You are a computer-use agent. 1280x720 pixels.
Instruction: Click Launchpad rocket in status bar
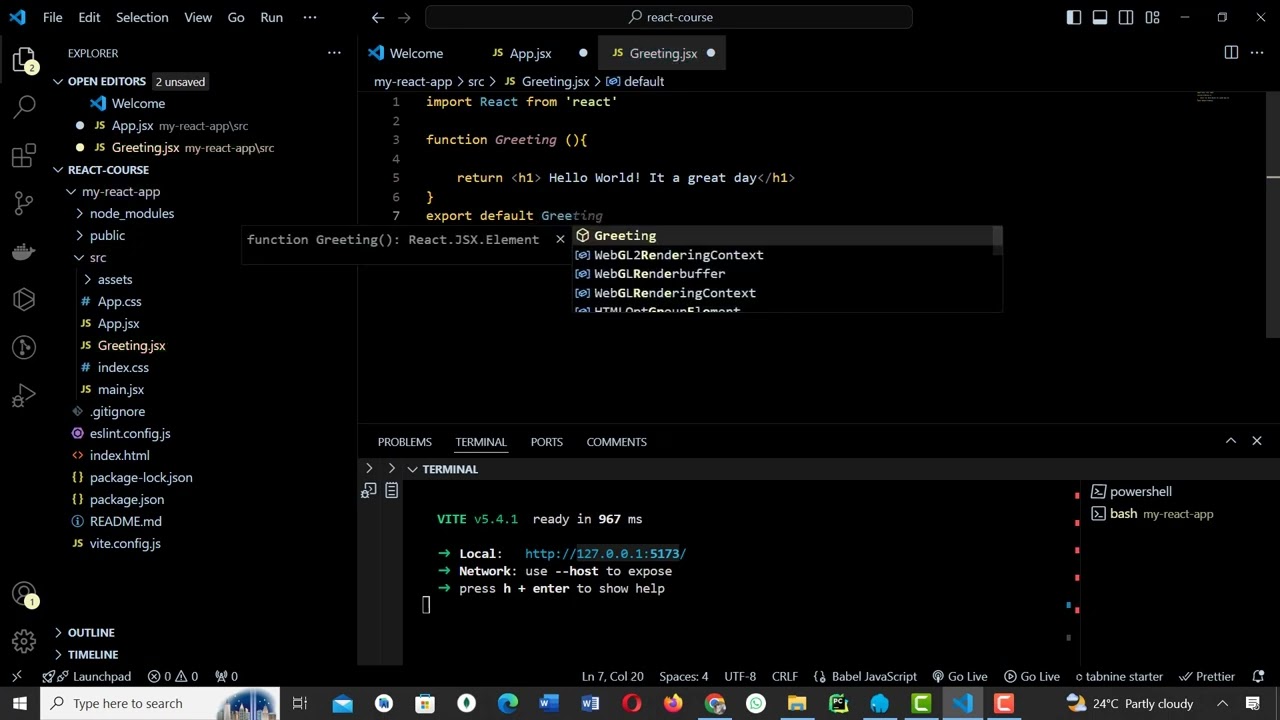pos(87,676)
